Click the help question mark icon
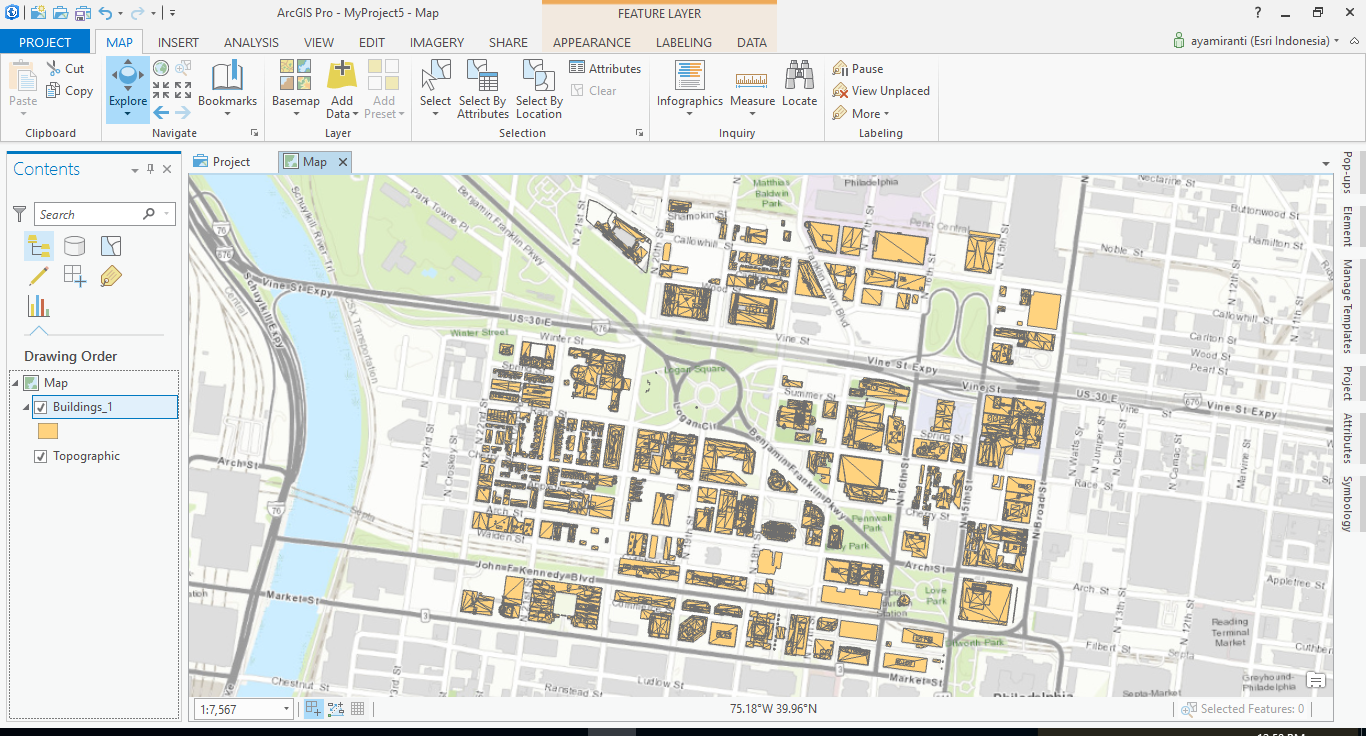This screenshot has width=1366, height=736. (1258, 13)
